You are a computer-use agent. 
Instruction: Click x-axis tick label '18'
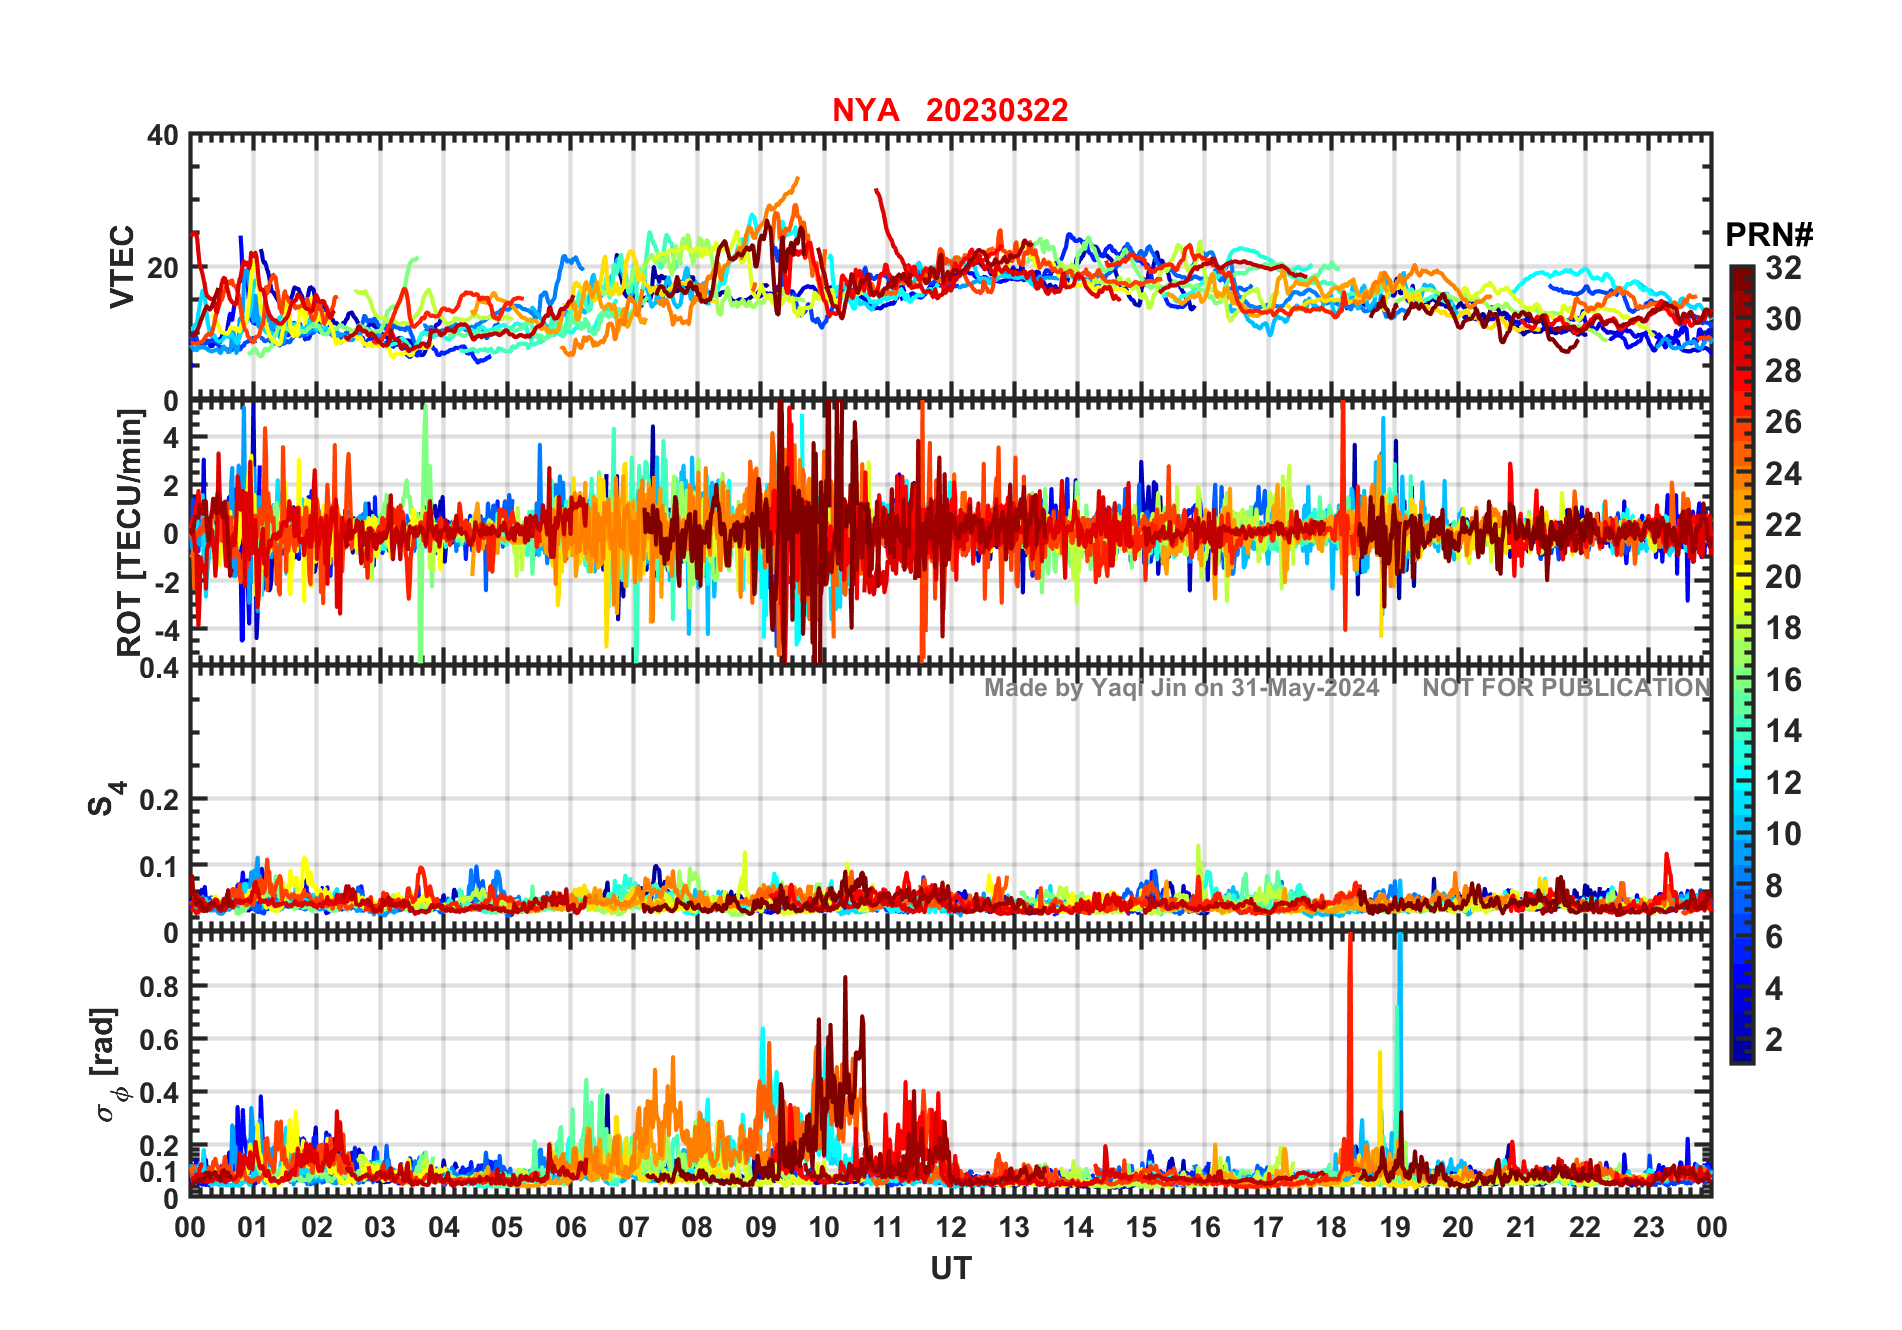pyautogui.click(x=1331, y=1227)
